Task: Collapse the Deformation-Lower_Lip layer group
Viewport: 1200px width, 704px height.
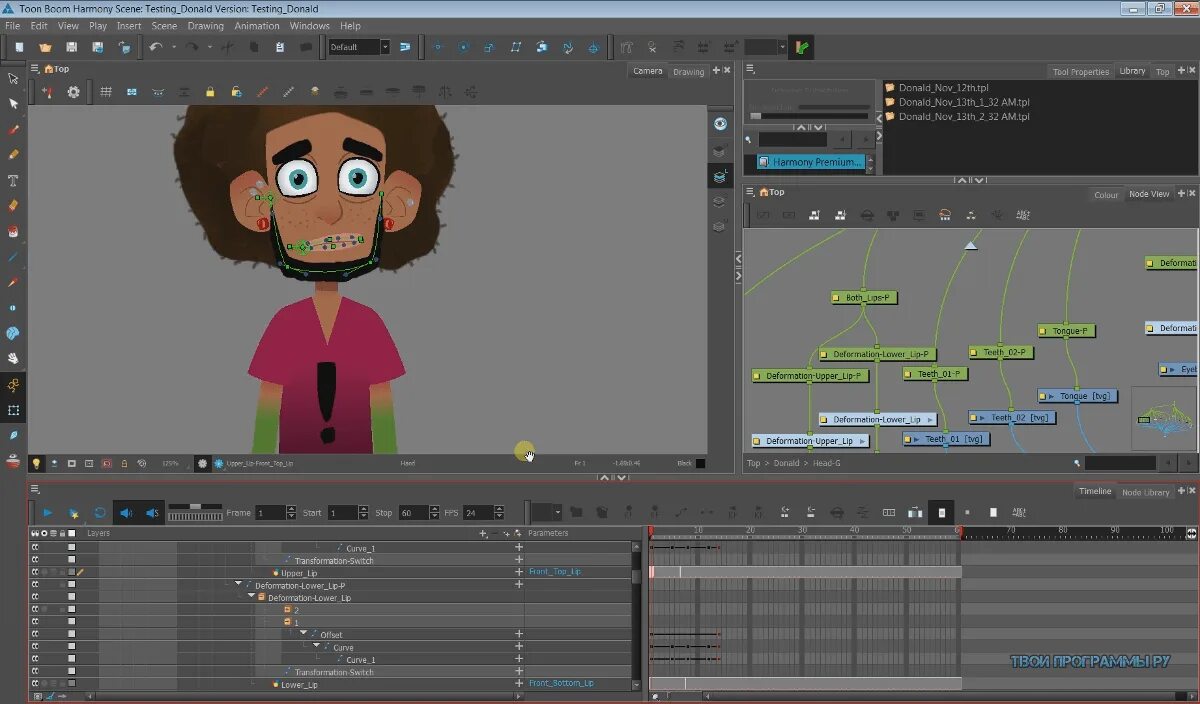Action: click(252, 597)
